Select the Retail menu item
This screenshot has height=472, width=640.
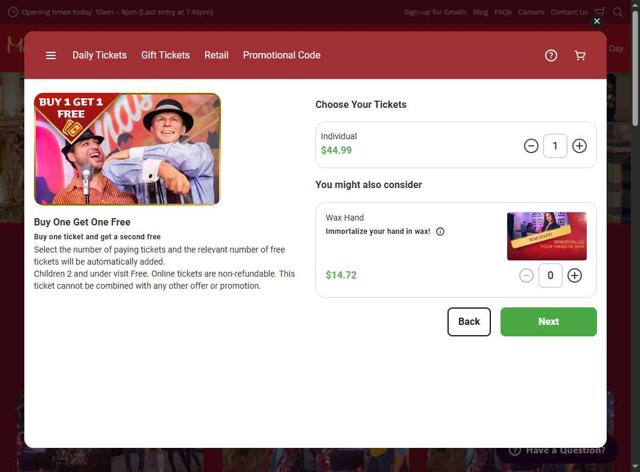216,55
